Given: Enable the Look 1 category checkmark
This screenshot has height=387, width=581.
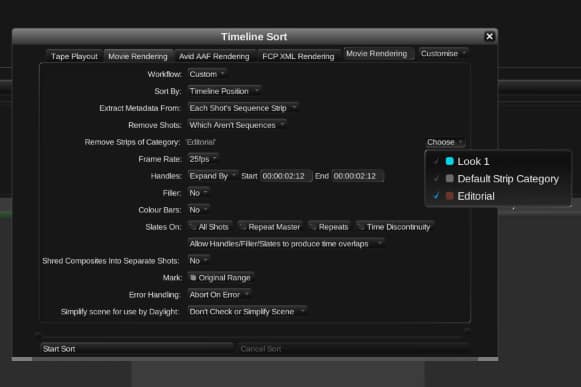Looking at the screenshot, I should point(436,161).
